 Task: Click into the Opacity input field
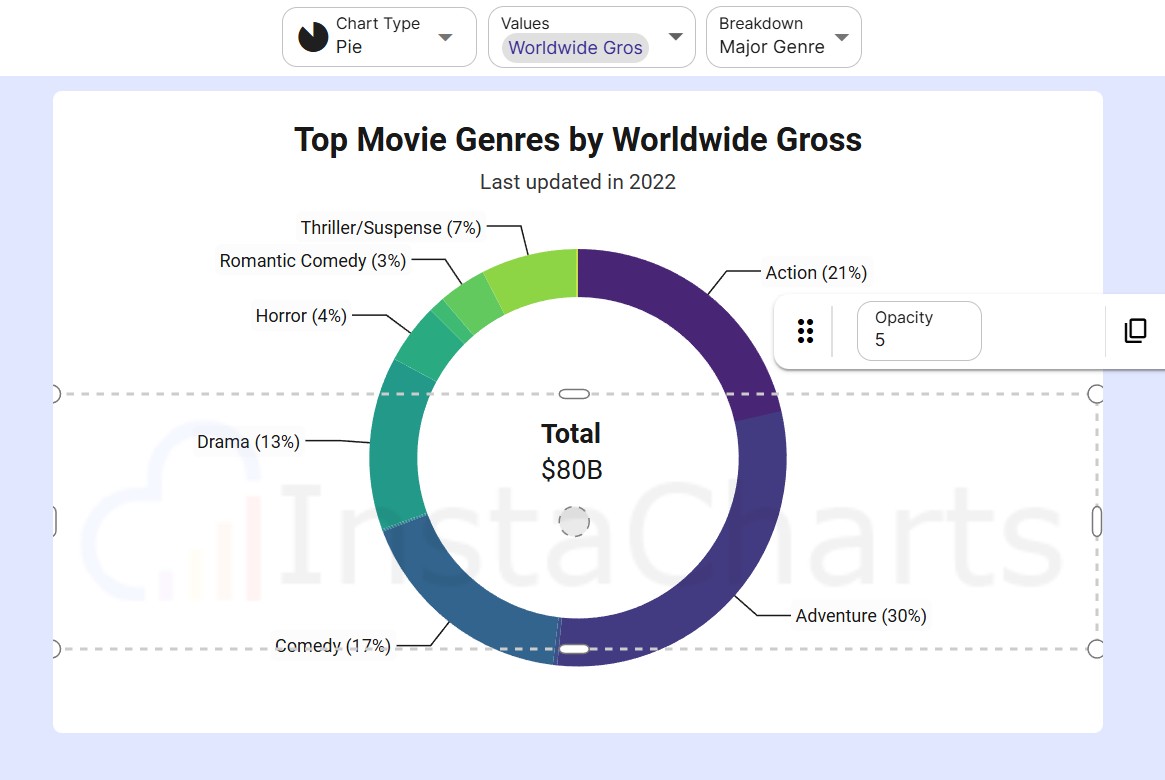click(x=919, y=331)
